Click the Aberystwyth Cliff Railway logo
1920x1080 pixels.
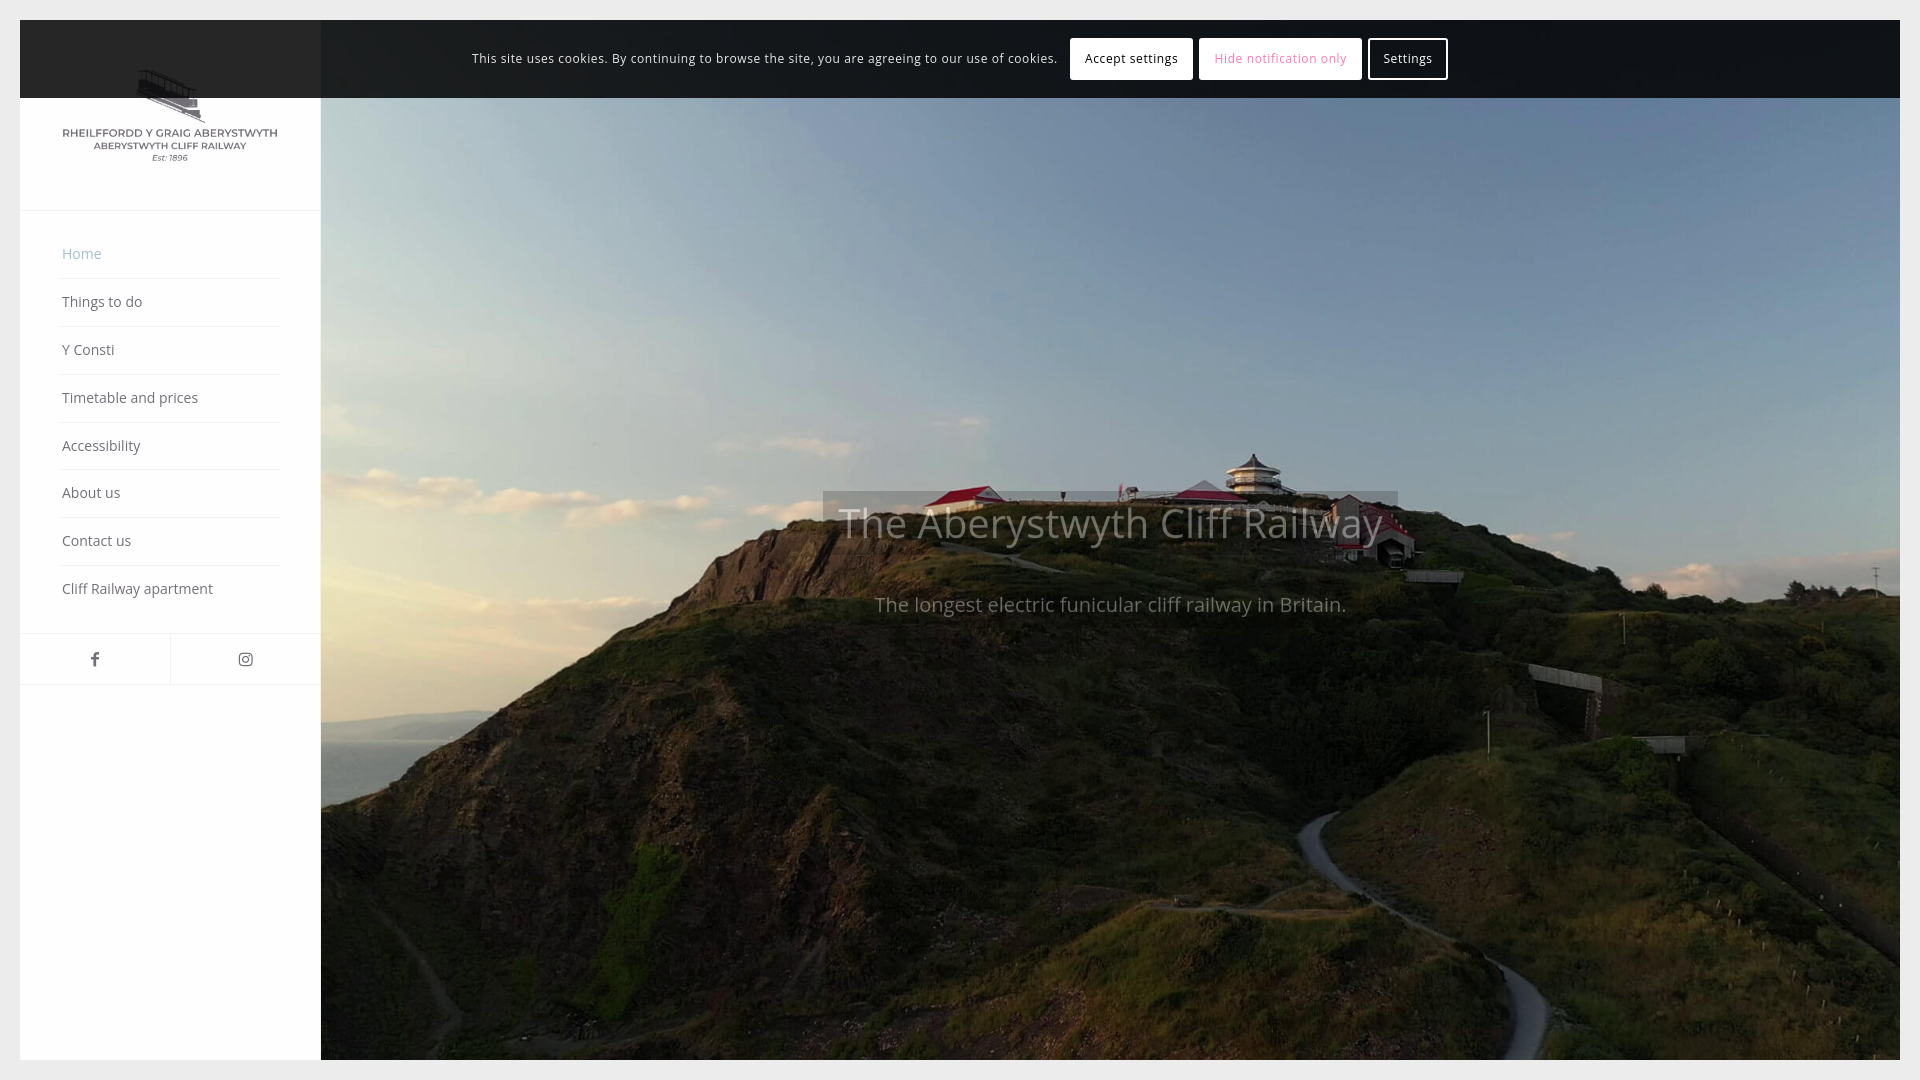point(170,115)
